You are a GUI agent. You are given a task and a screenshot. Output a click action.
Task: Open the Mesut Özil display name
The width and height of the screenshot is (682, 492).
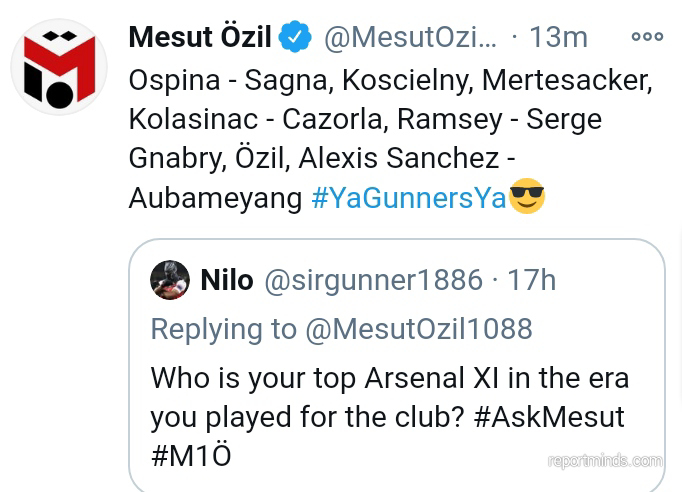pos(200,37)
